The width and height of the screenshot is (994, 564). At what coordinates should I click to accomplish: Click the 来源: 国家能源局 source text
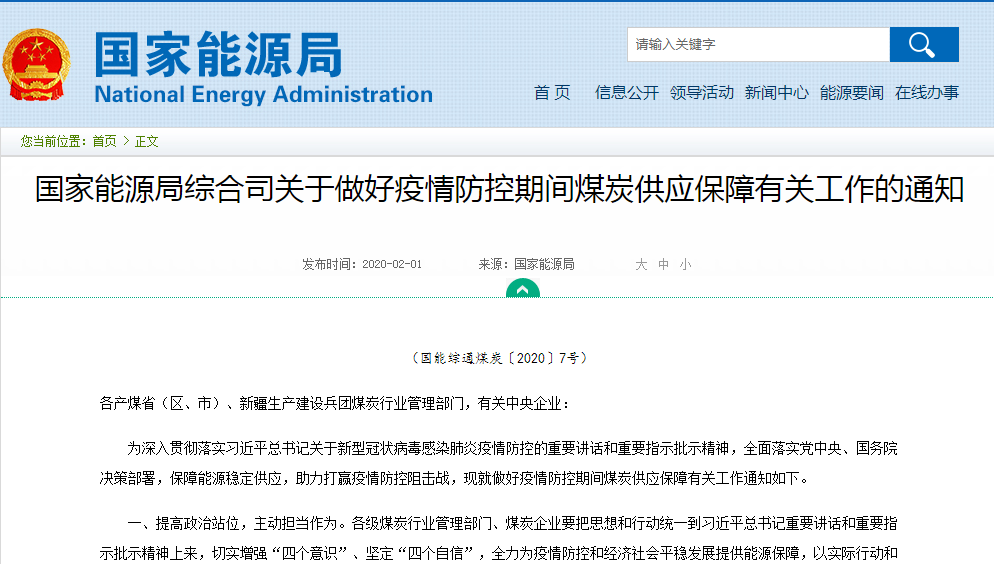[526, 265]
